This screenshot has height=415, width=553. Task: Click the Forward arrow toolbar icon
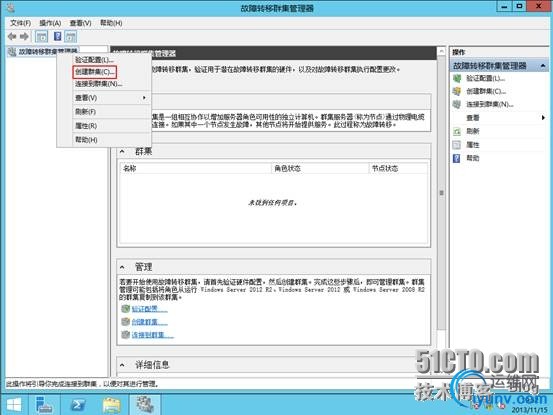[24, 36]
